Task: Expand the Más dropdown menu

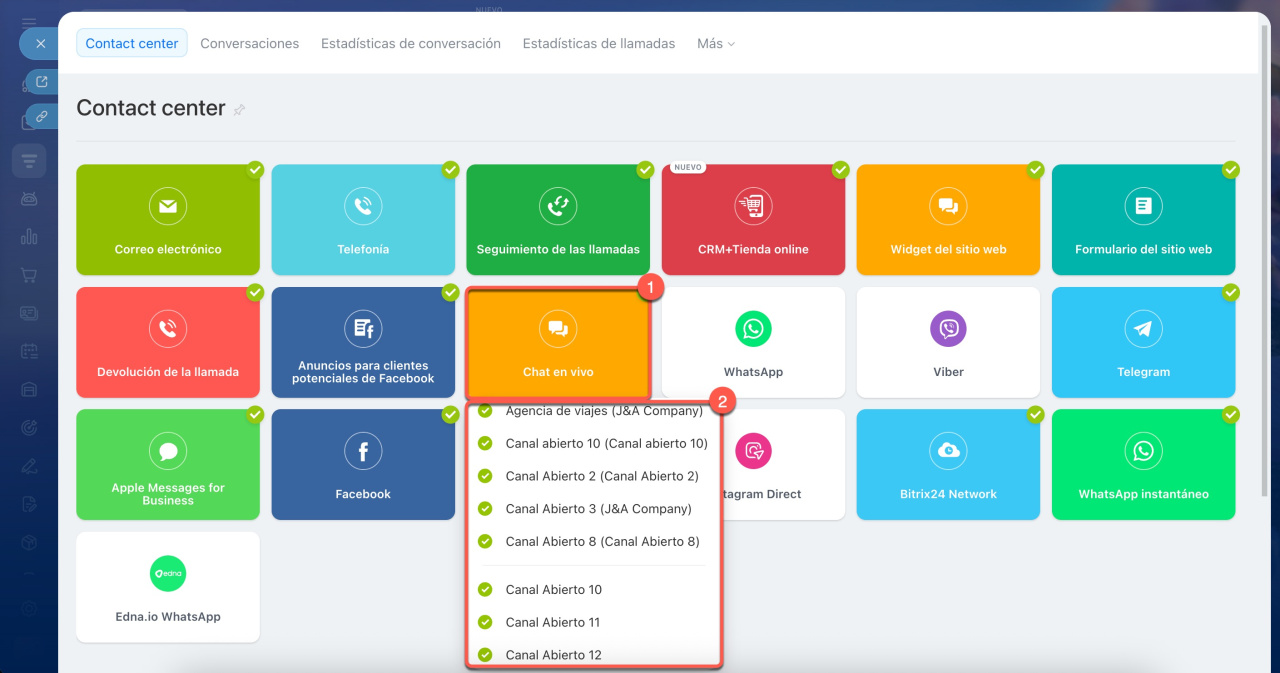Action: click(x=715, y=44)
